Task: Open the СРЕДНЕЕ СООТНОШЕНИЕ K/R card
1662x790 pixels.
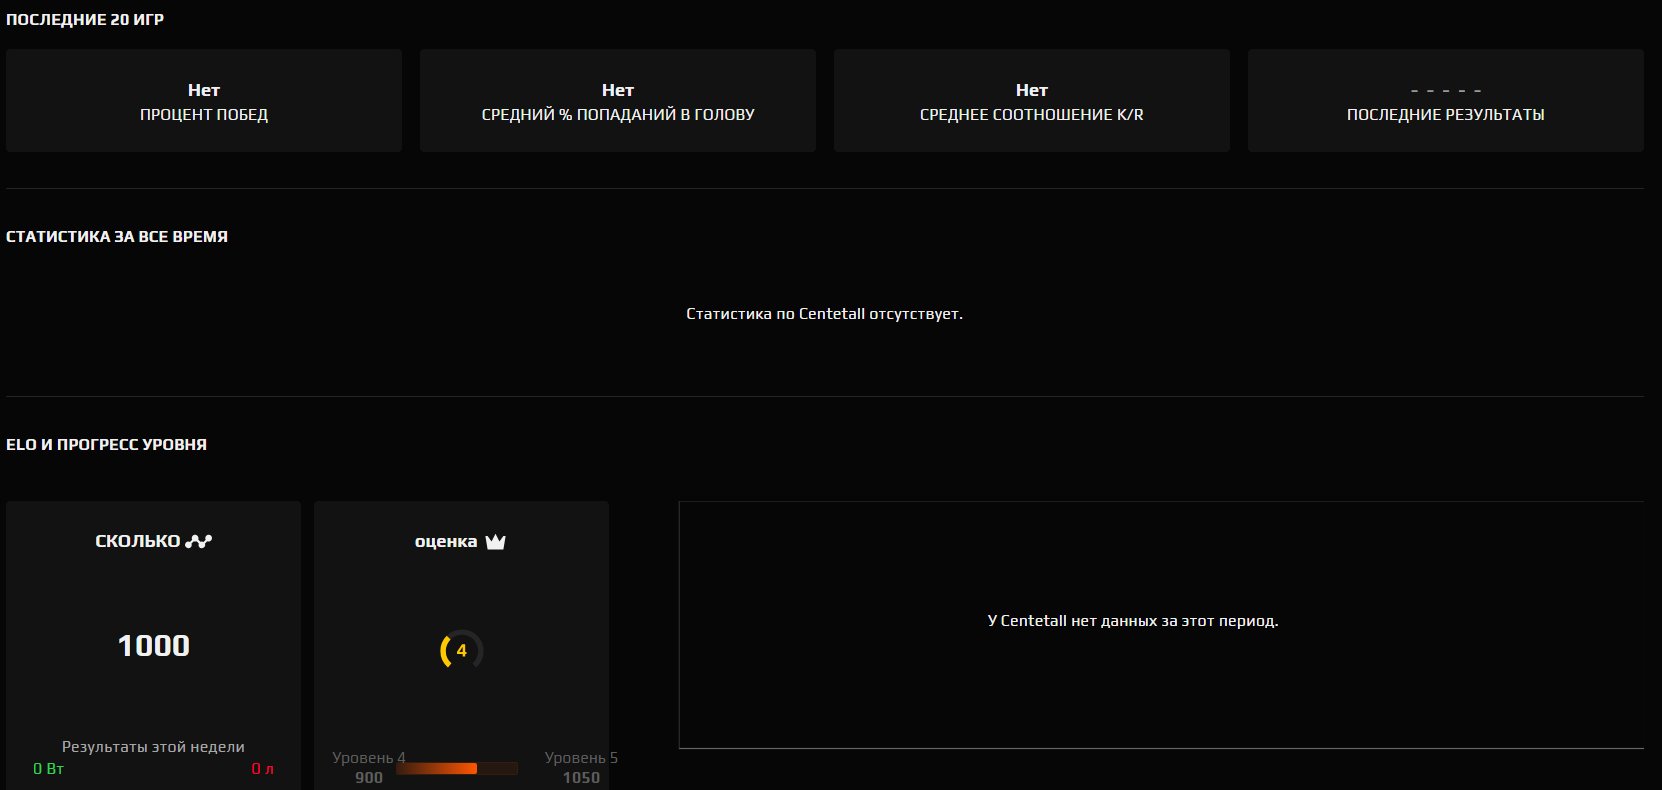Action: [x=1031, y=101]
